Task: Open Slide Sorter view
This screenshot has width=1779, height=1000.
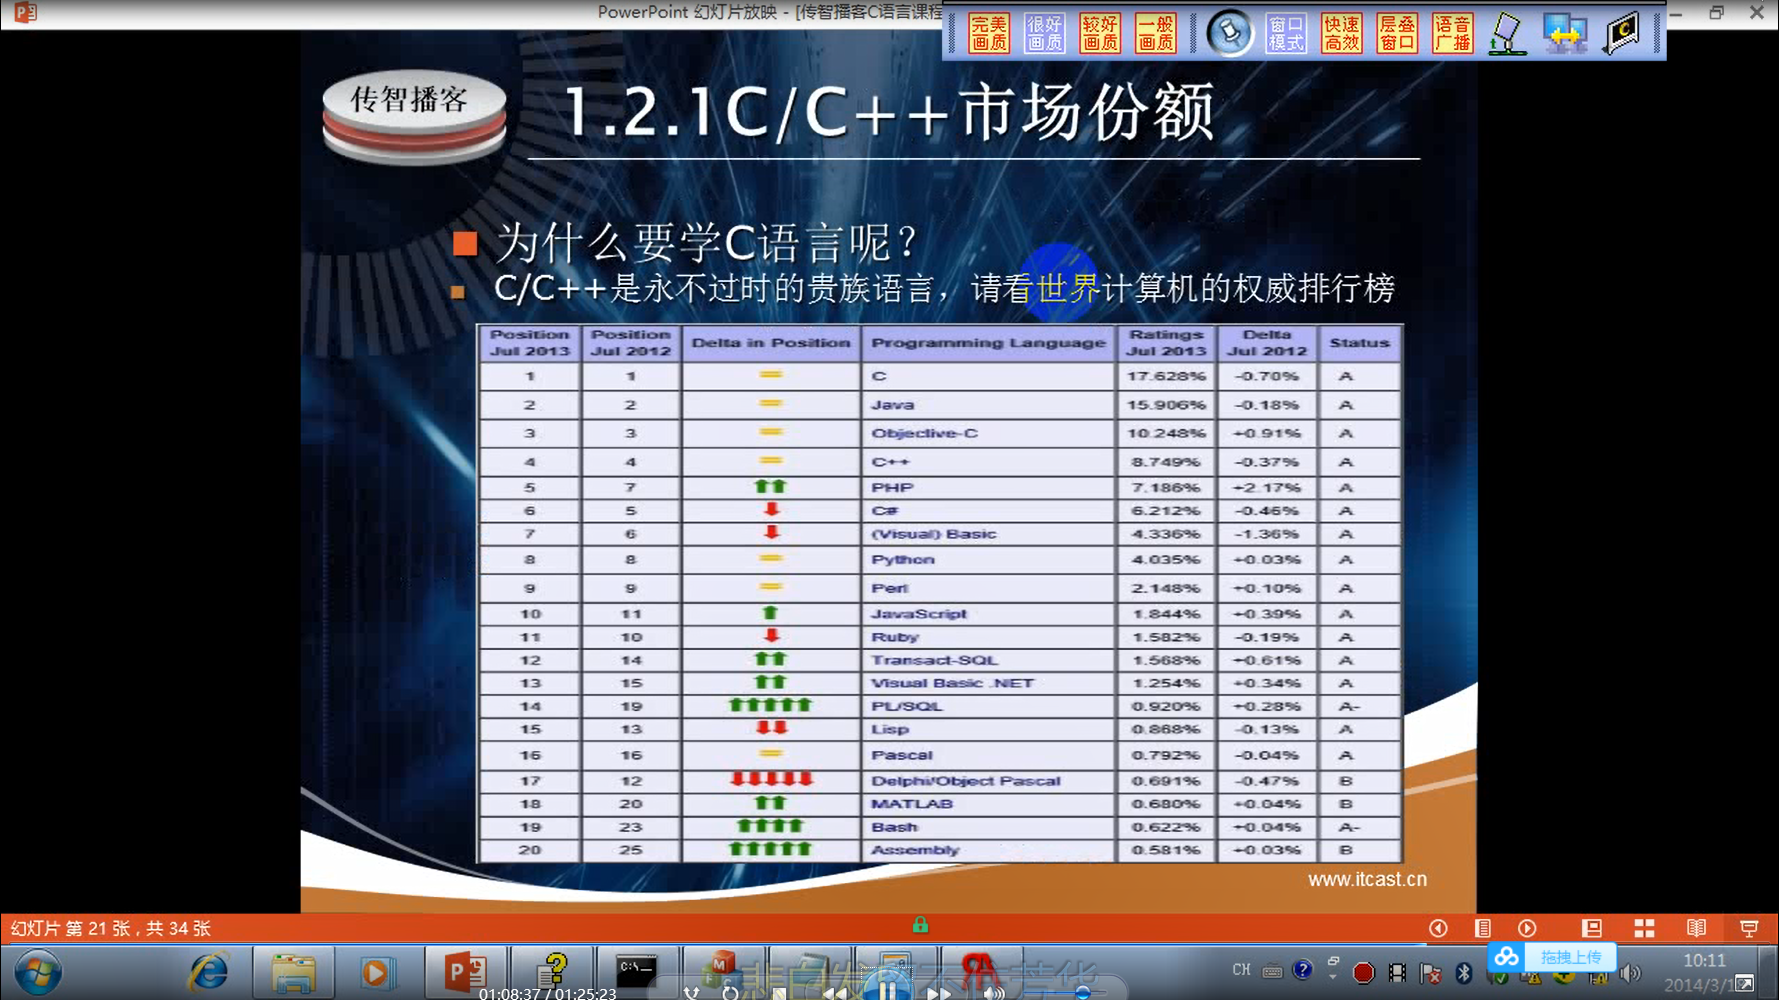Action: coord(1644,928)
